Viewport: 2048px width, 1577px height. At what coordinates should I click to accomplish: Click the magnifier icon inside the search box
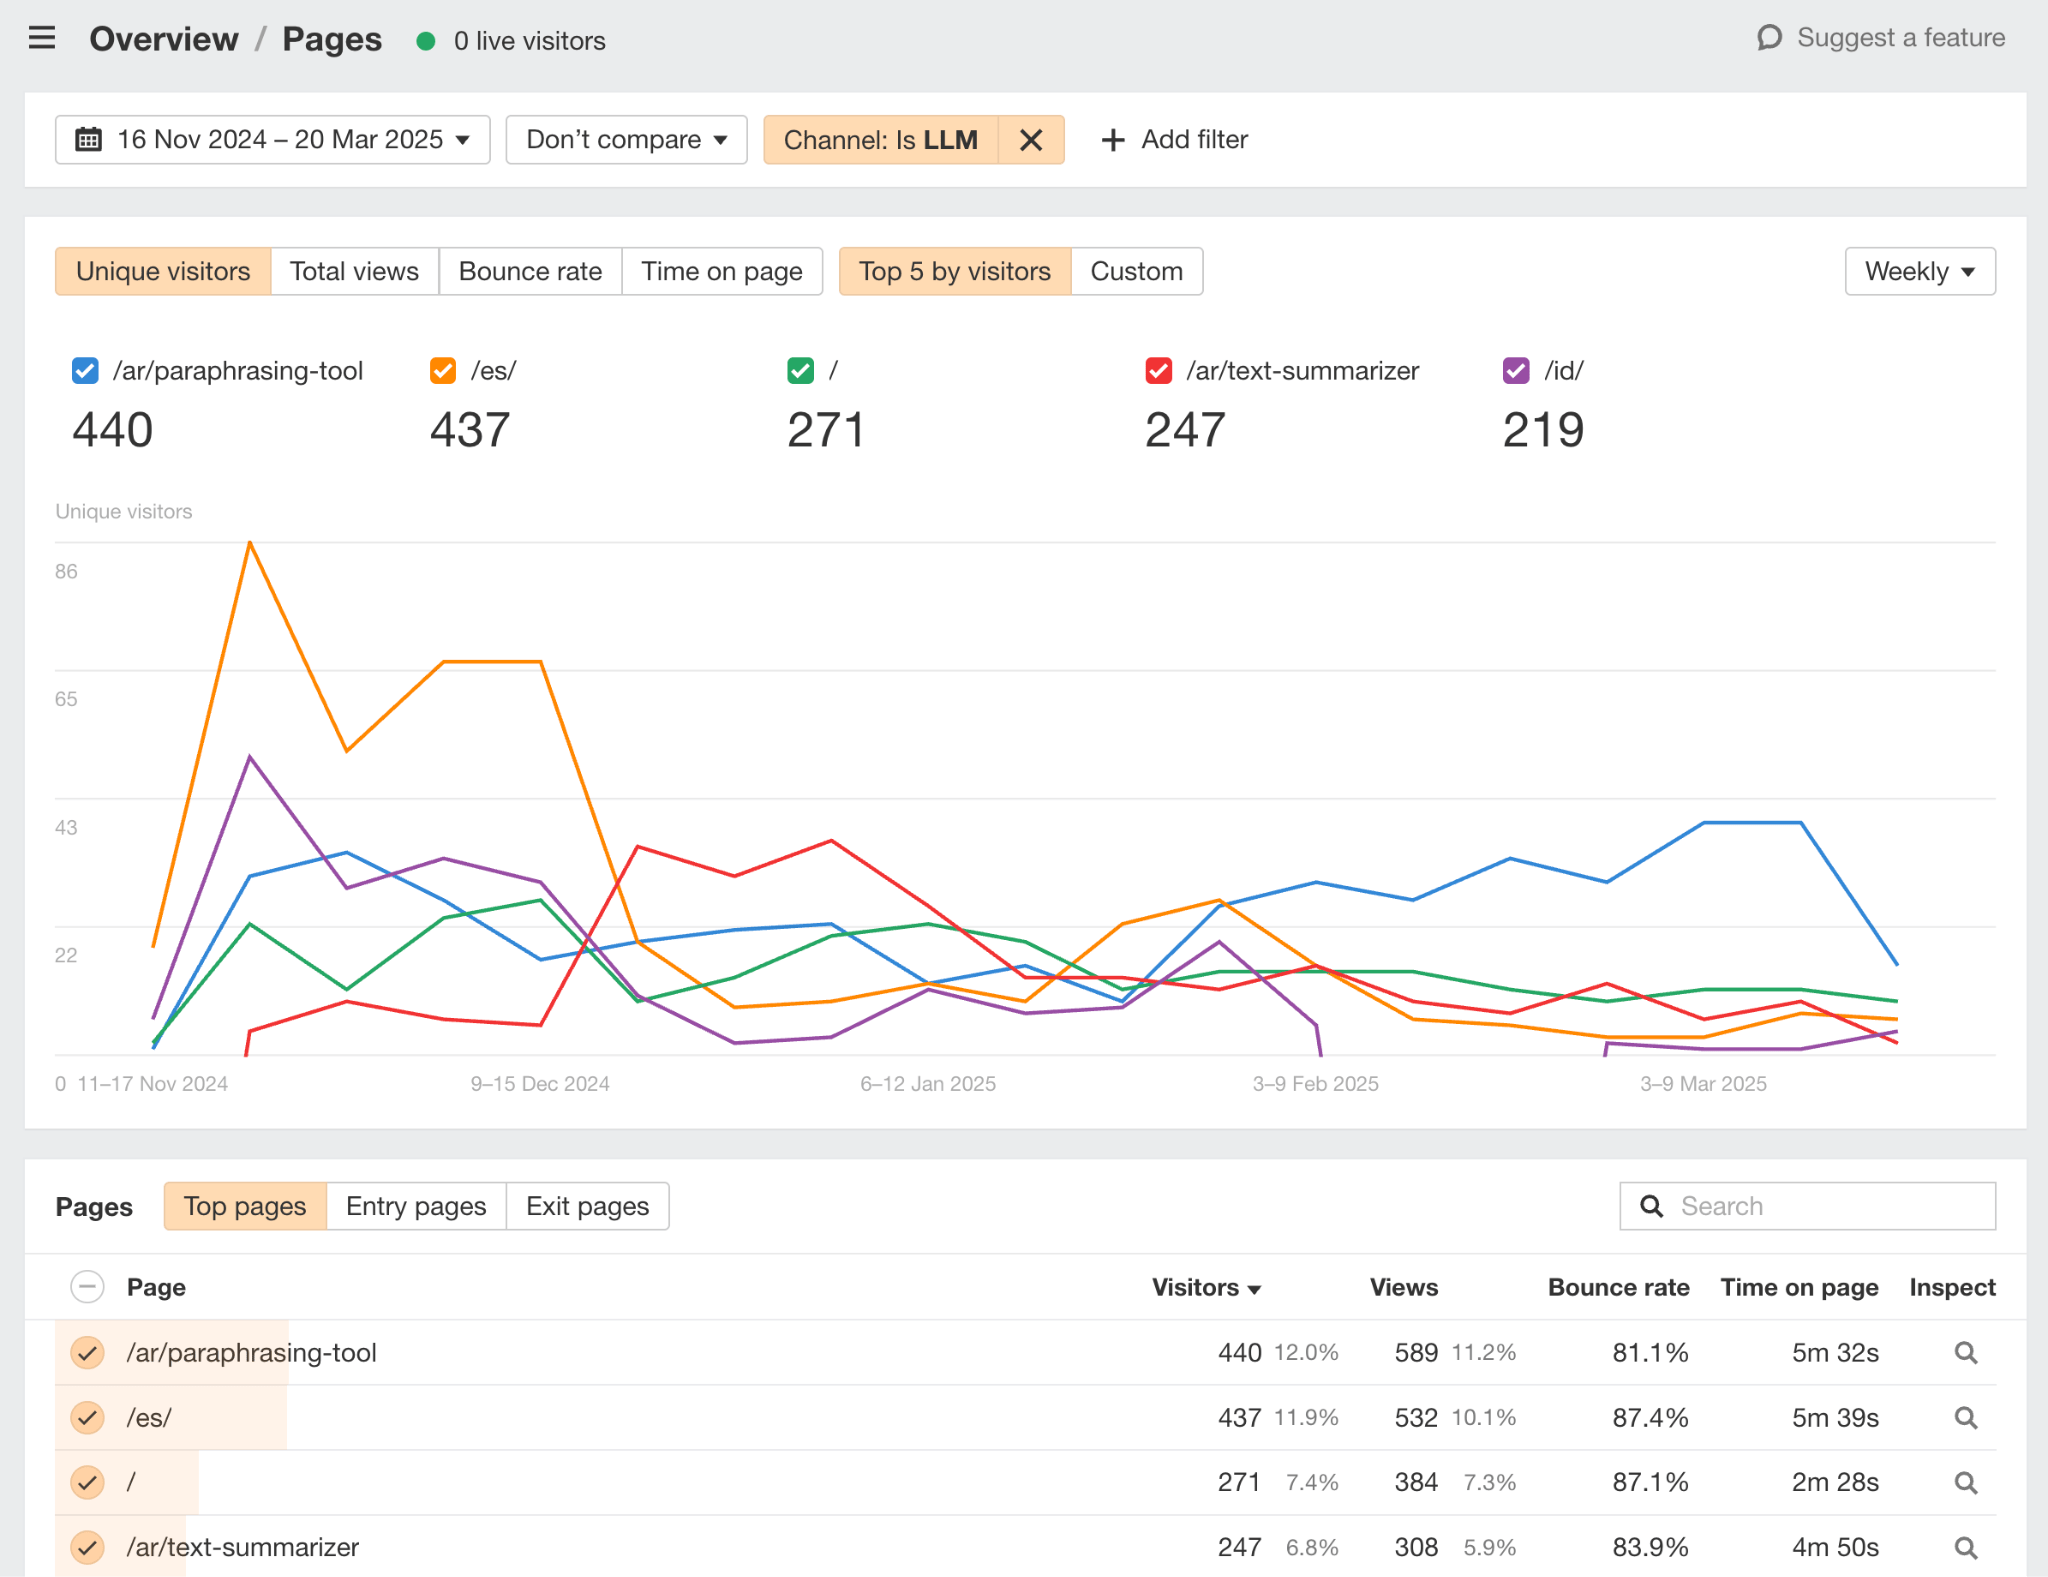pyautogui.click(x=1650, y=1205)
